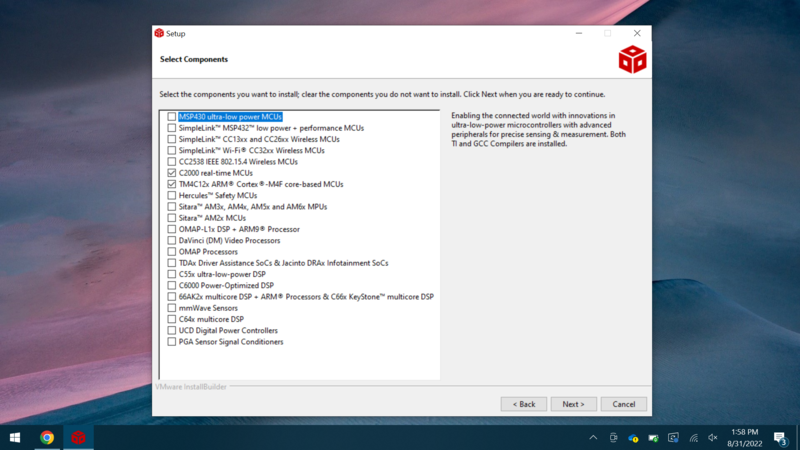Tick DaVinci (DM) Video Processors checkbox

171,240
